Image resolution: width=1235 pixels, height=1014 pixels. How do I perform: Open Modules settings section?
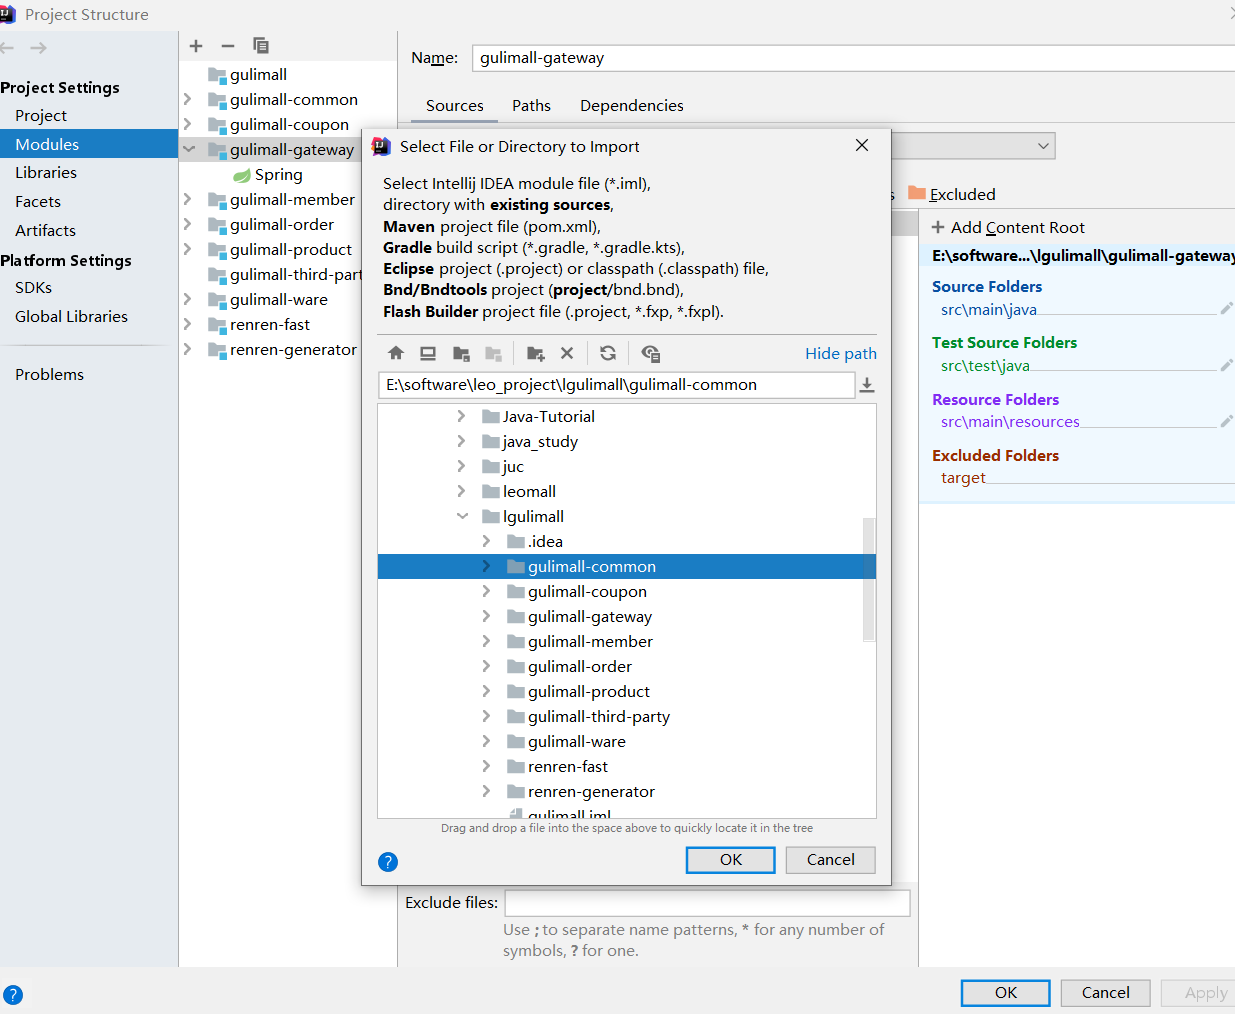click(x=89, y=144)
